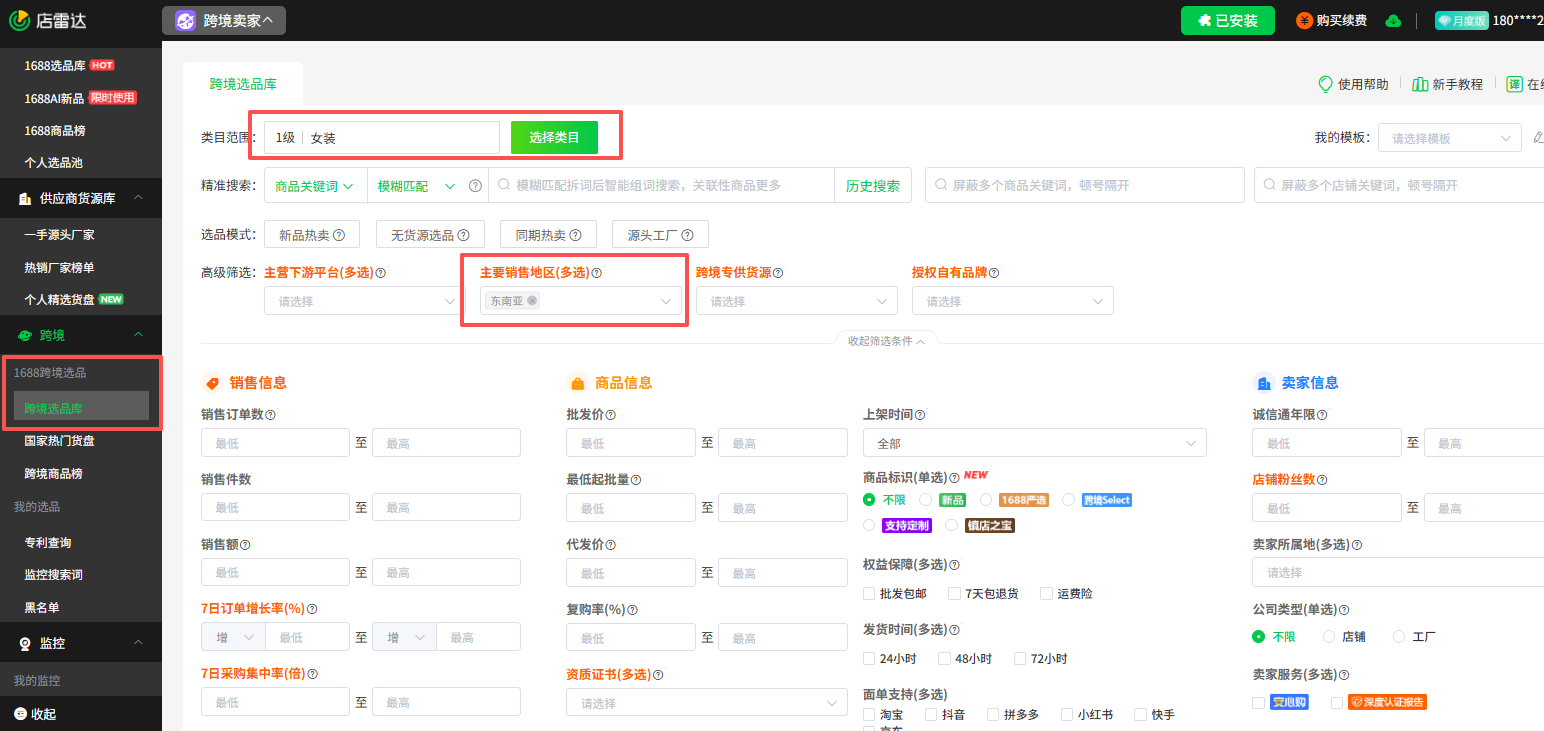Click help icon next to 跨境专供货源
Screen dimensions: 1544x731
pos(778,272)
